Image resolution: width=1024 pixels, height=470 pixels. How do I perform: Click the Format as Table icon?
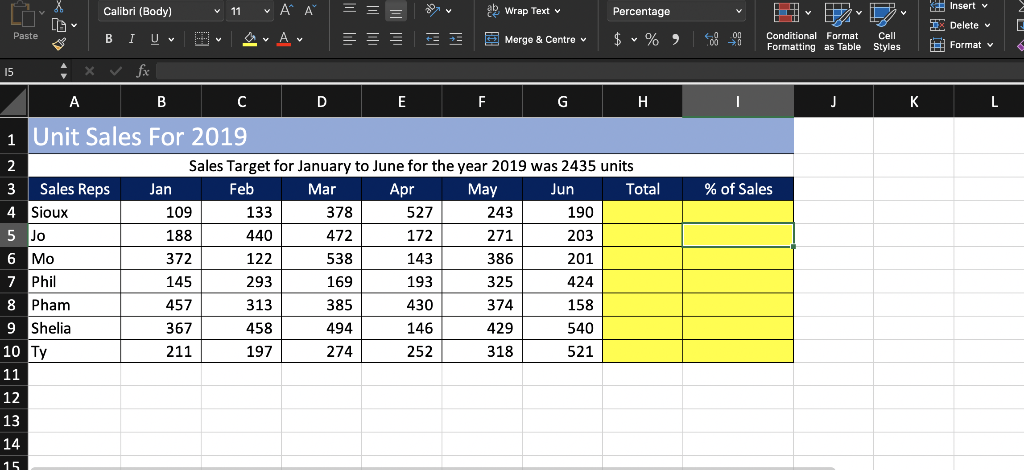click(838, 14)
